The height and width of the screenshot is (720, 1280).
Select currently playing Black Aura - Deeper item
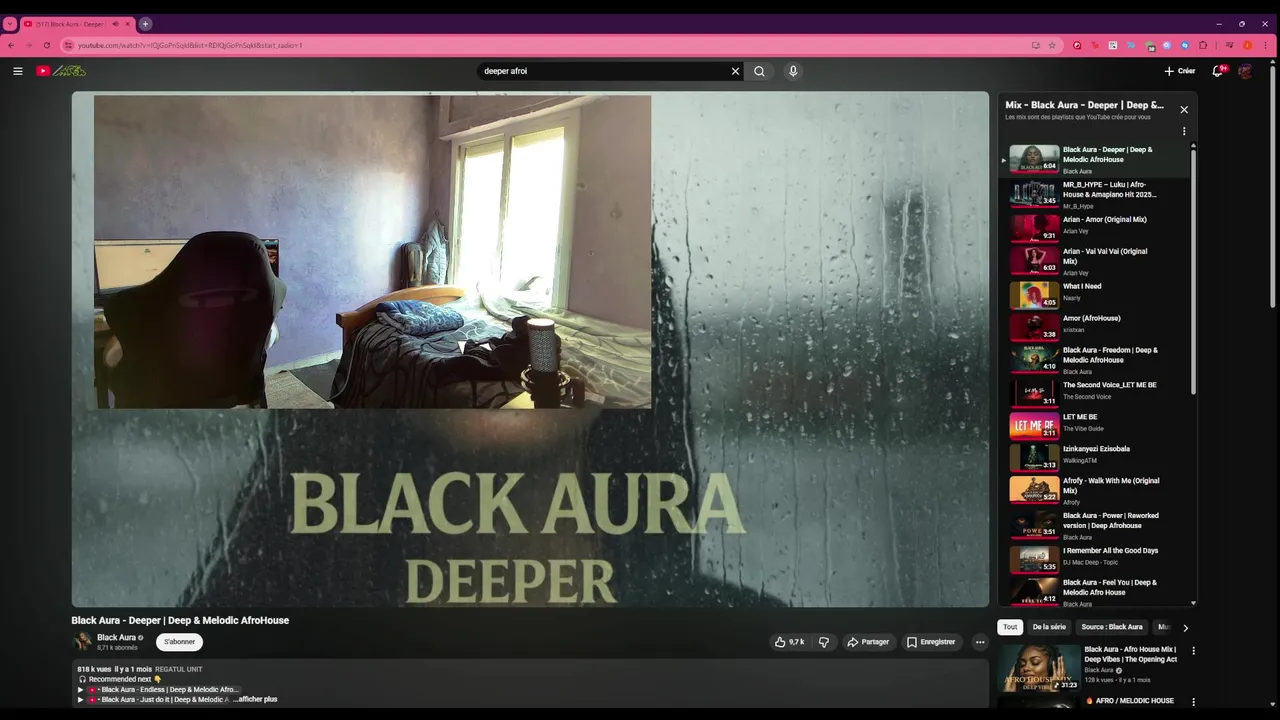pyautogui.click(x=1097, y=160)
